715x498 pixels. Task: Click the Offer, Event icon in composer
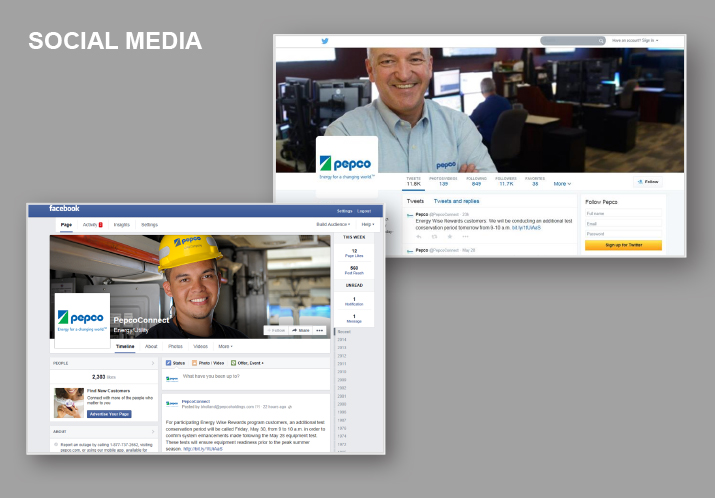[233, 363]
